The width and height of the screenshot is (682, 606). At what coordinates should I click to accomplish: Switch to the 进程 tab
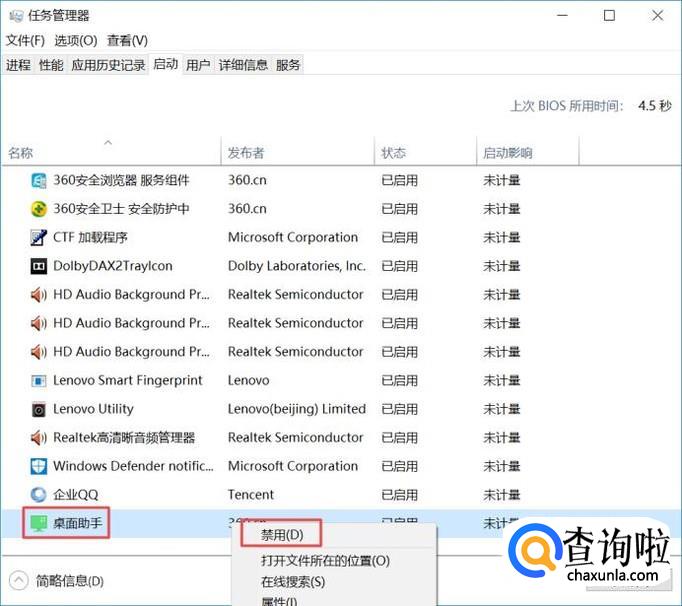click(18, 65)
